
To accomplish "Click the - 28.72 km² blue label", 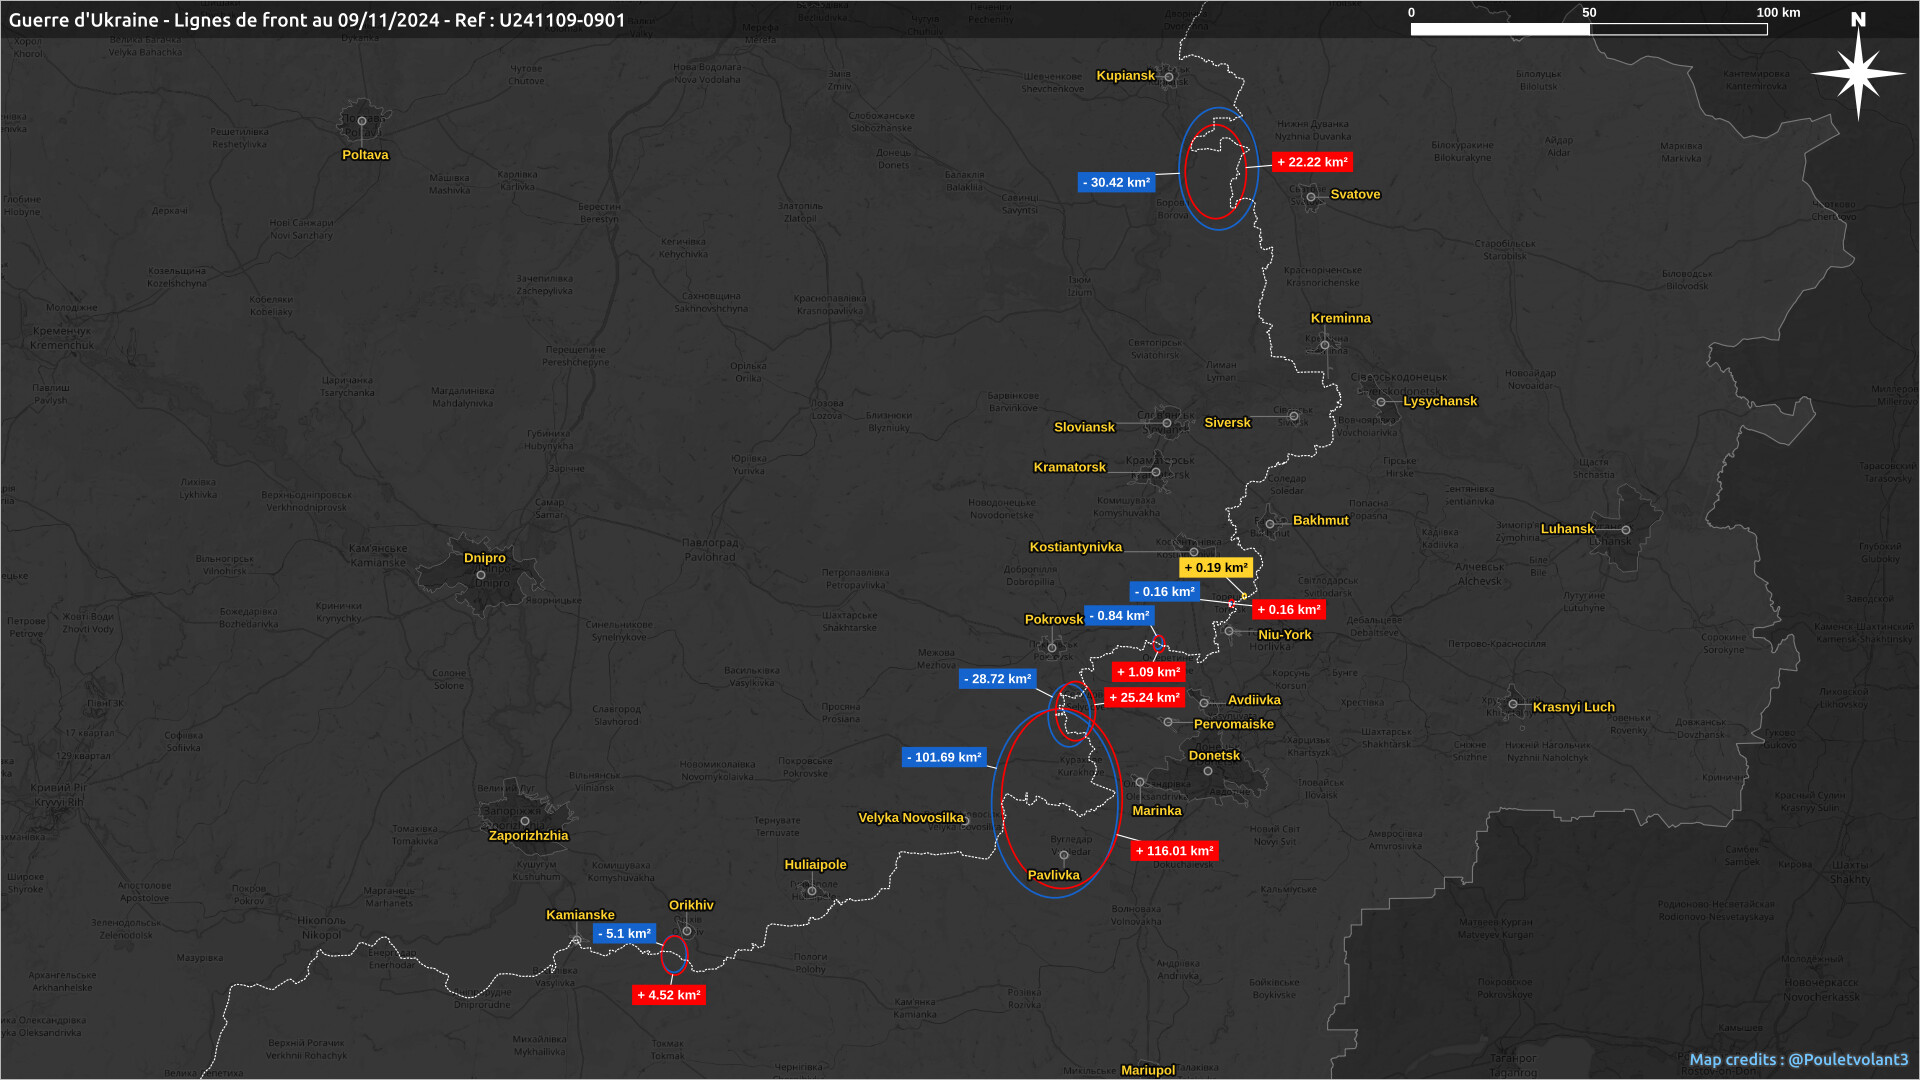I will [996, 679].
